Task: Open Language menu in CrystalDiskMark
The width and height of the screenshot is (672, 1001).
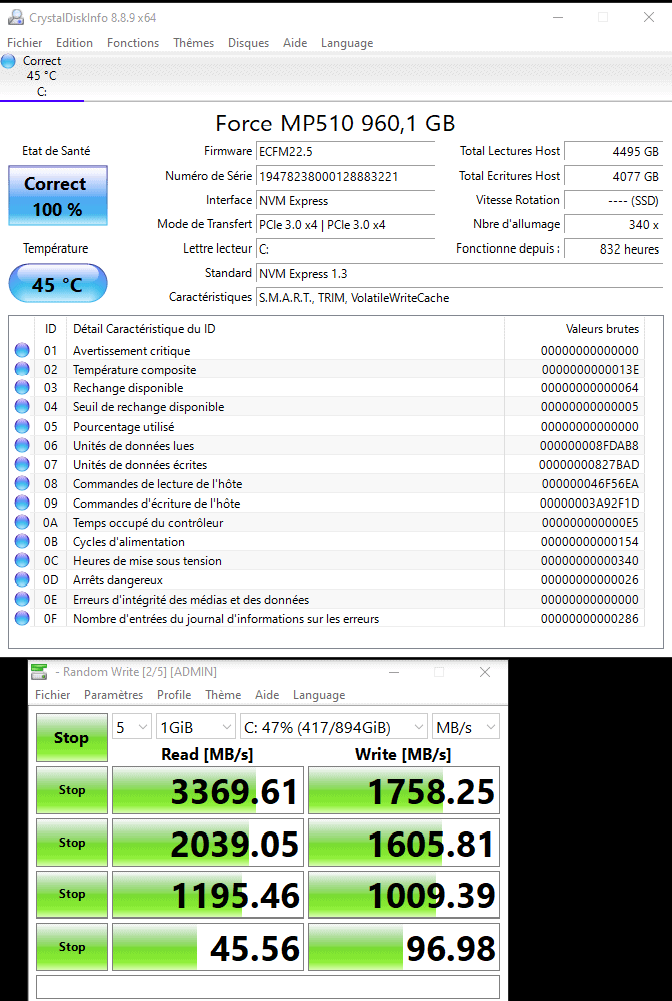Action: click(x=318, y=695)
